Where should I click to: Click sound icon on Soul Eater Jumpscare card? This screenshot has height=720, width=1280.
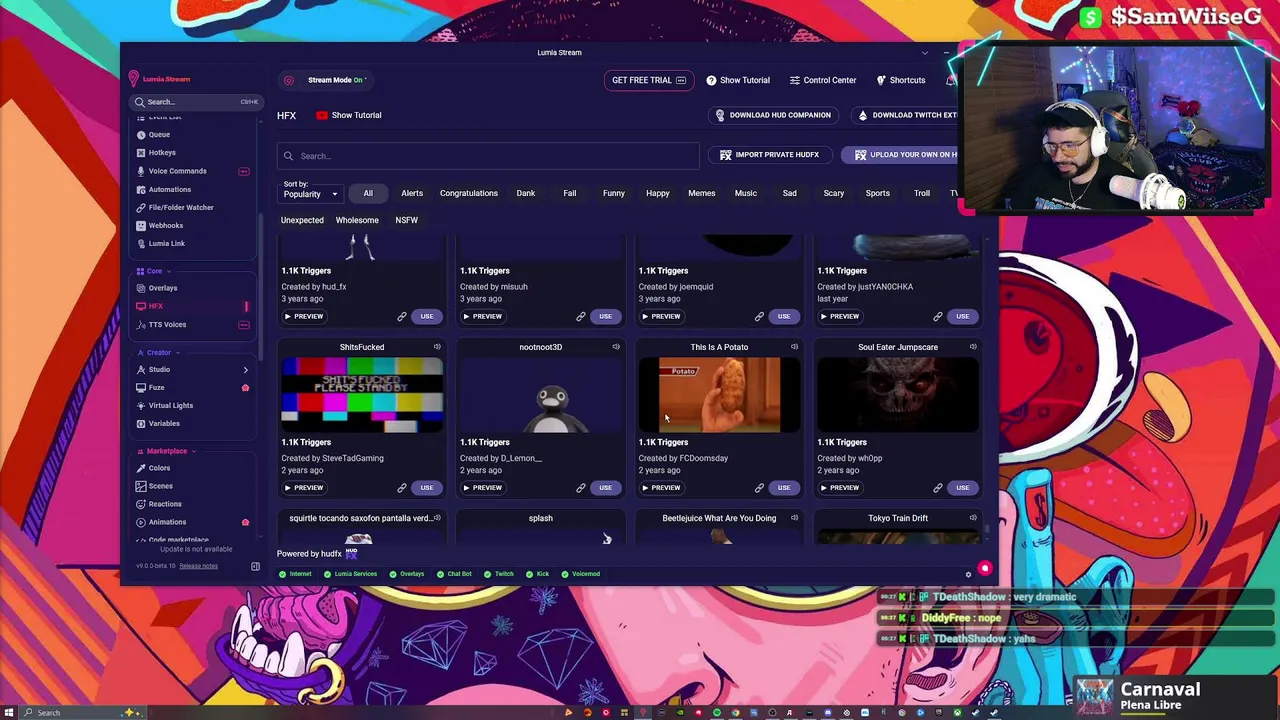click(x=973, y=347)
